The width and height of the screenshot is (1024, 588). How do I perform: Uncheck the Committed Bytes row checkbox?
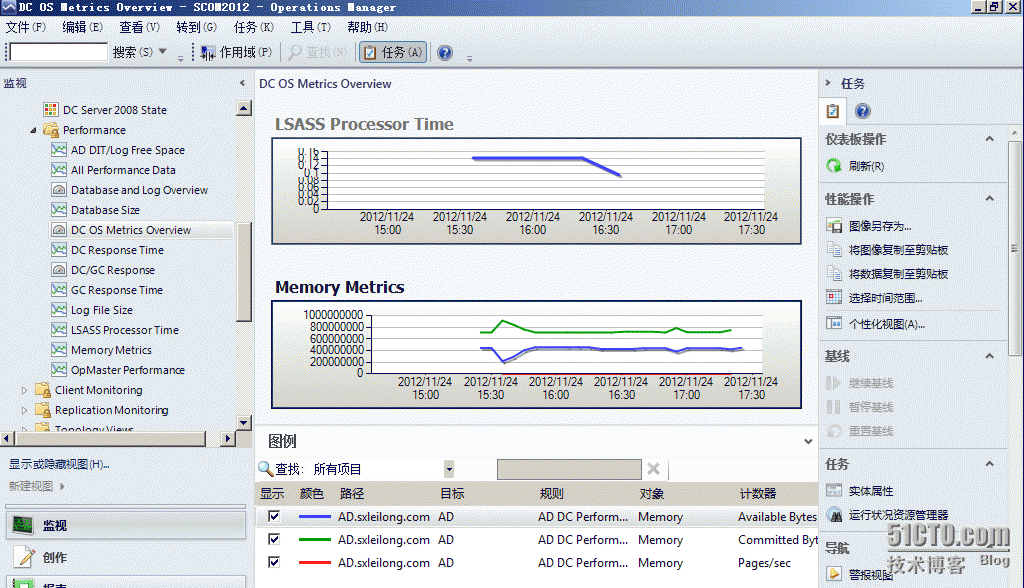[x=274, y=539]
